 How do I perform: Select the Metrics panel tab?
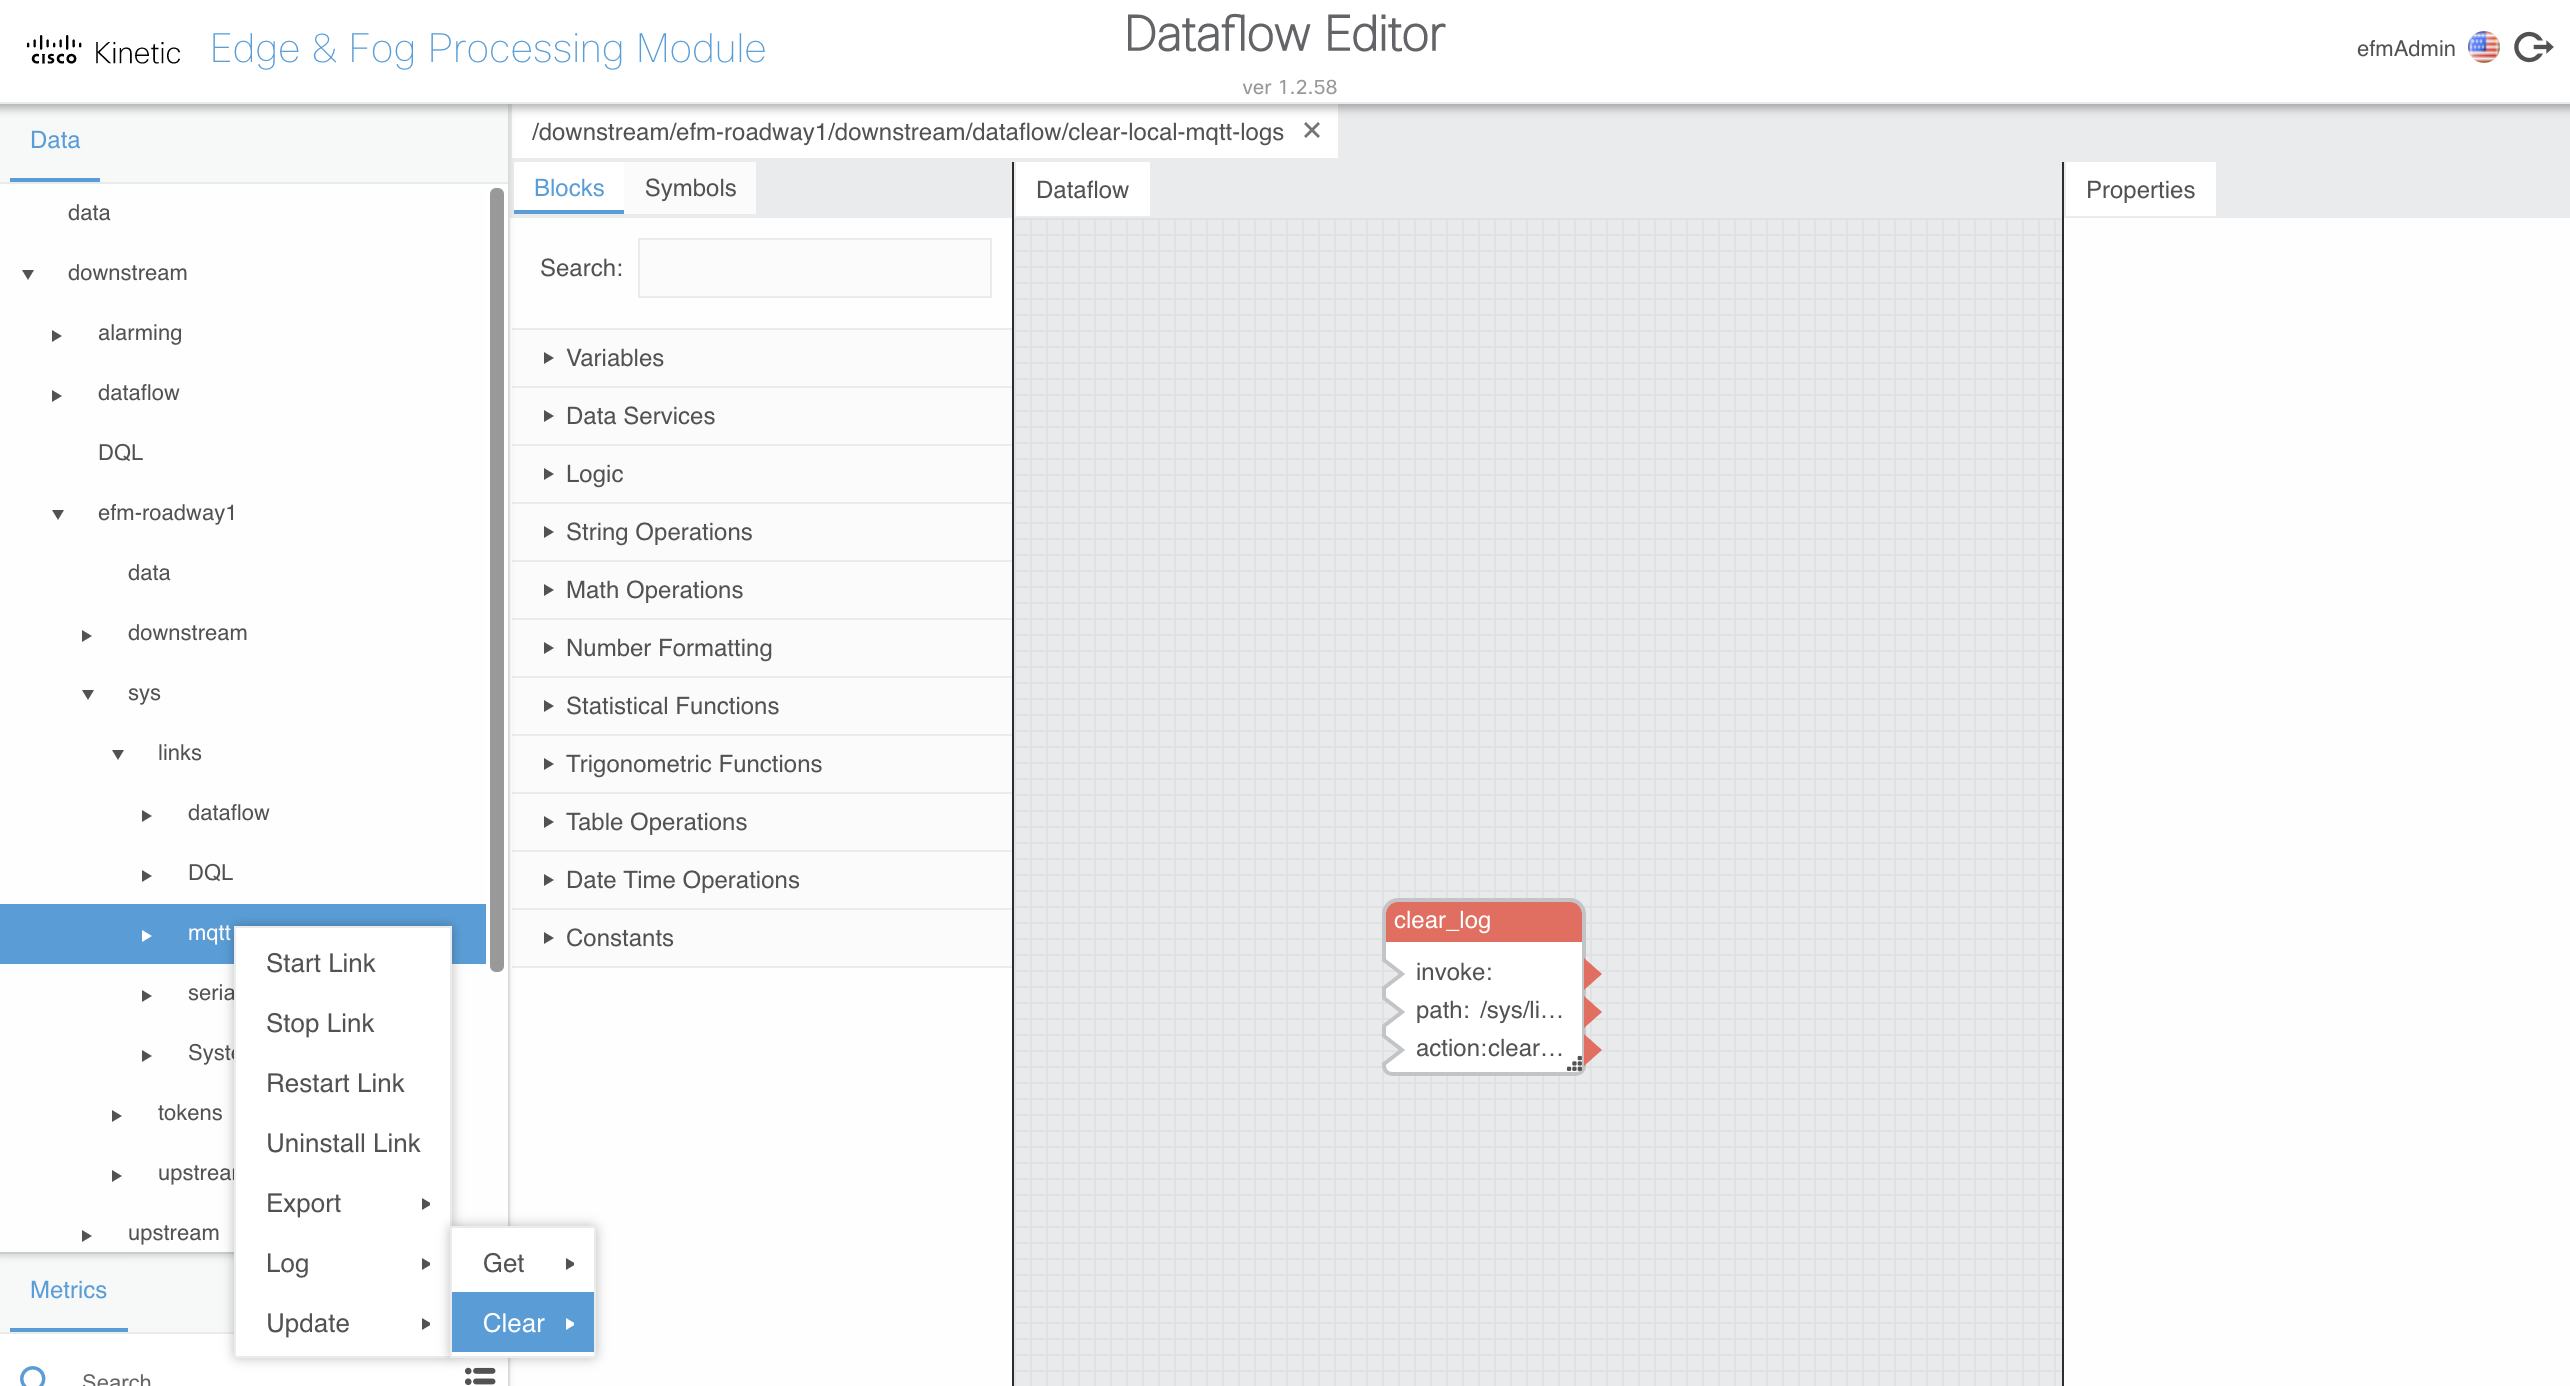(x=68, y=1290)
